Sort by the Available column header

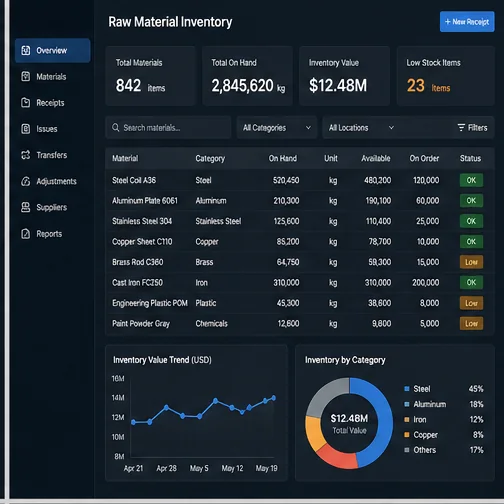pyautogui.click(x=376, y=158)
